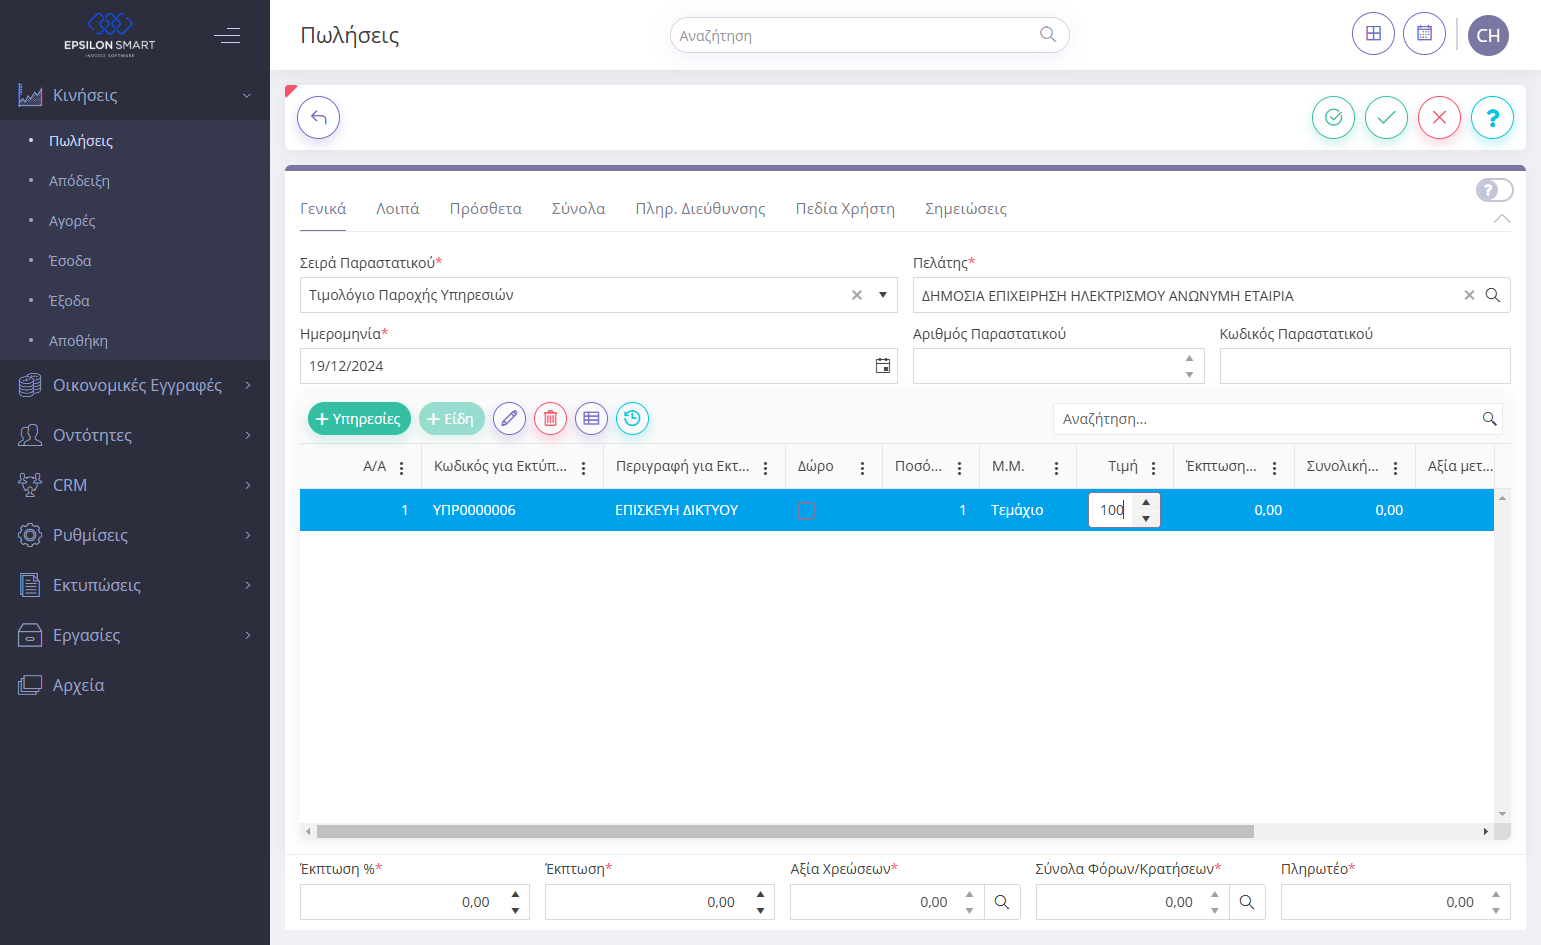Open the grid apps icon in header

[1373, 34]
